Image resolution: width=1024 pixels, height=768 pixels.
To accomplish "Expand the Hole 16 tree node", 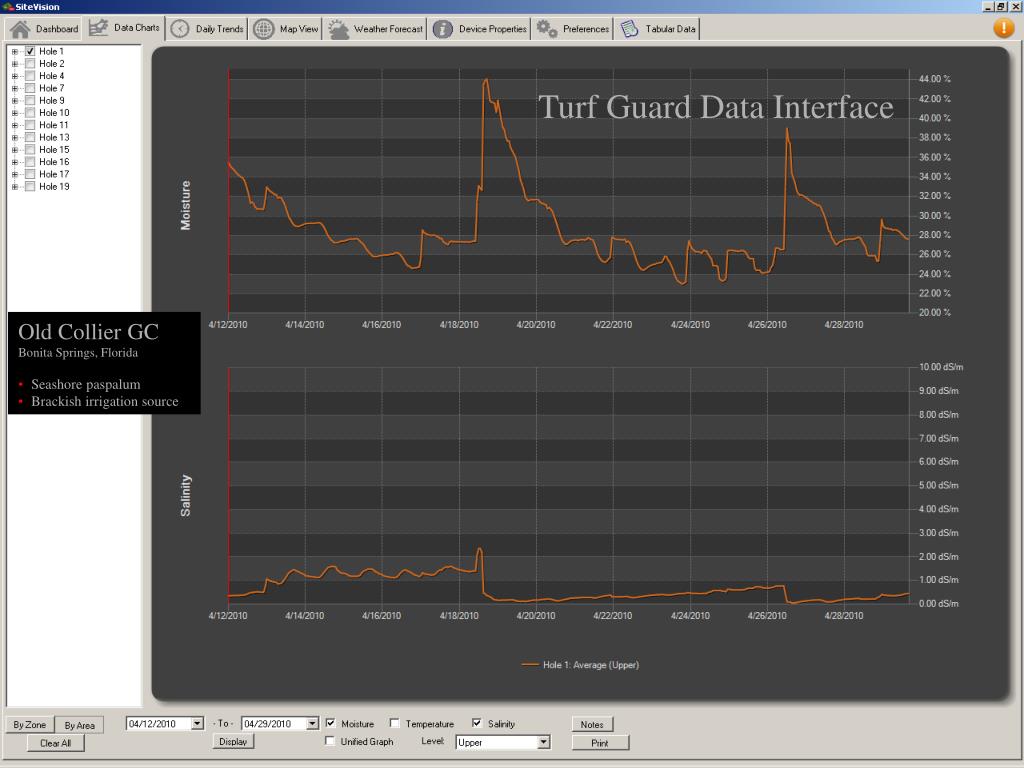I will 14,163.
